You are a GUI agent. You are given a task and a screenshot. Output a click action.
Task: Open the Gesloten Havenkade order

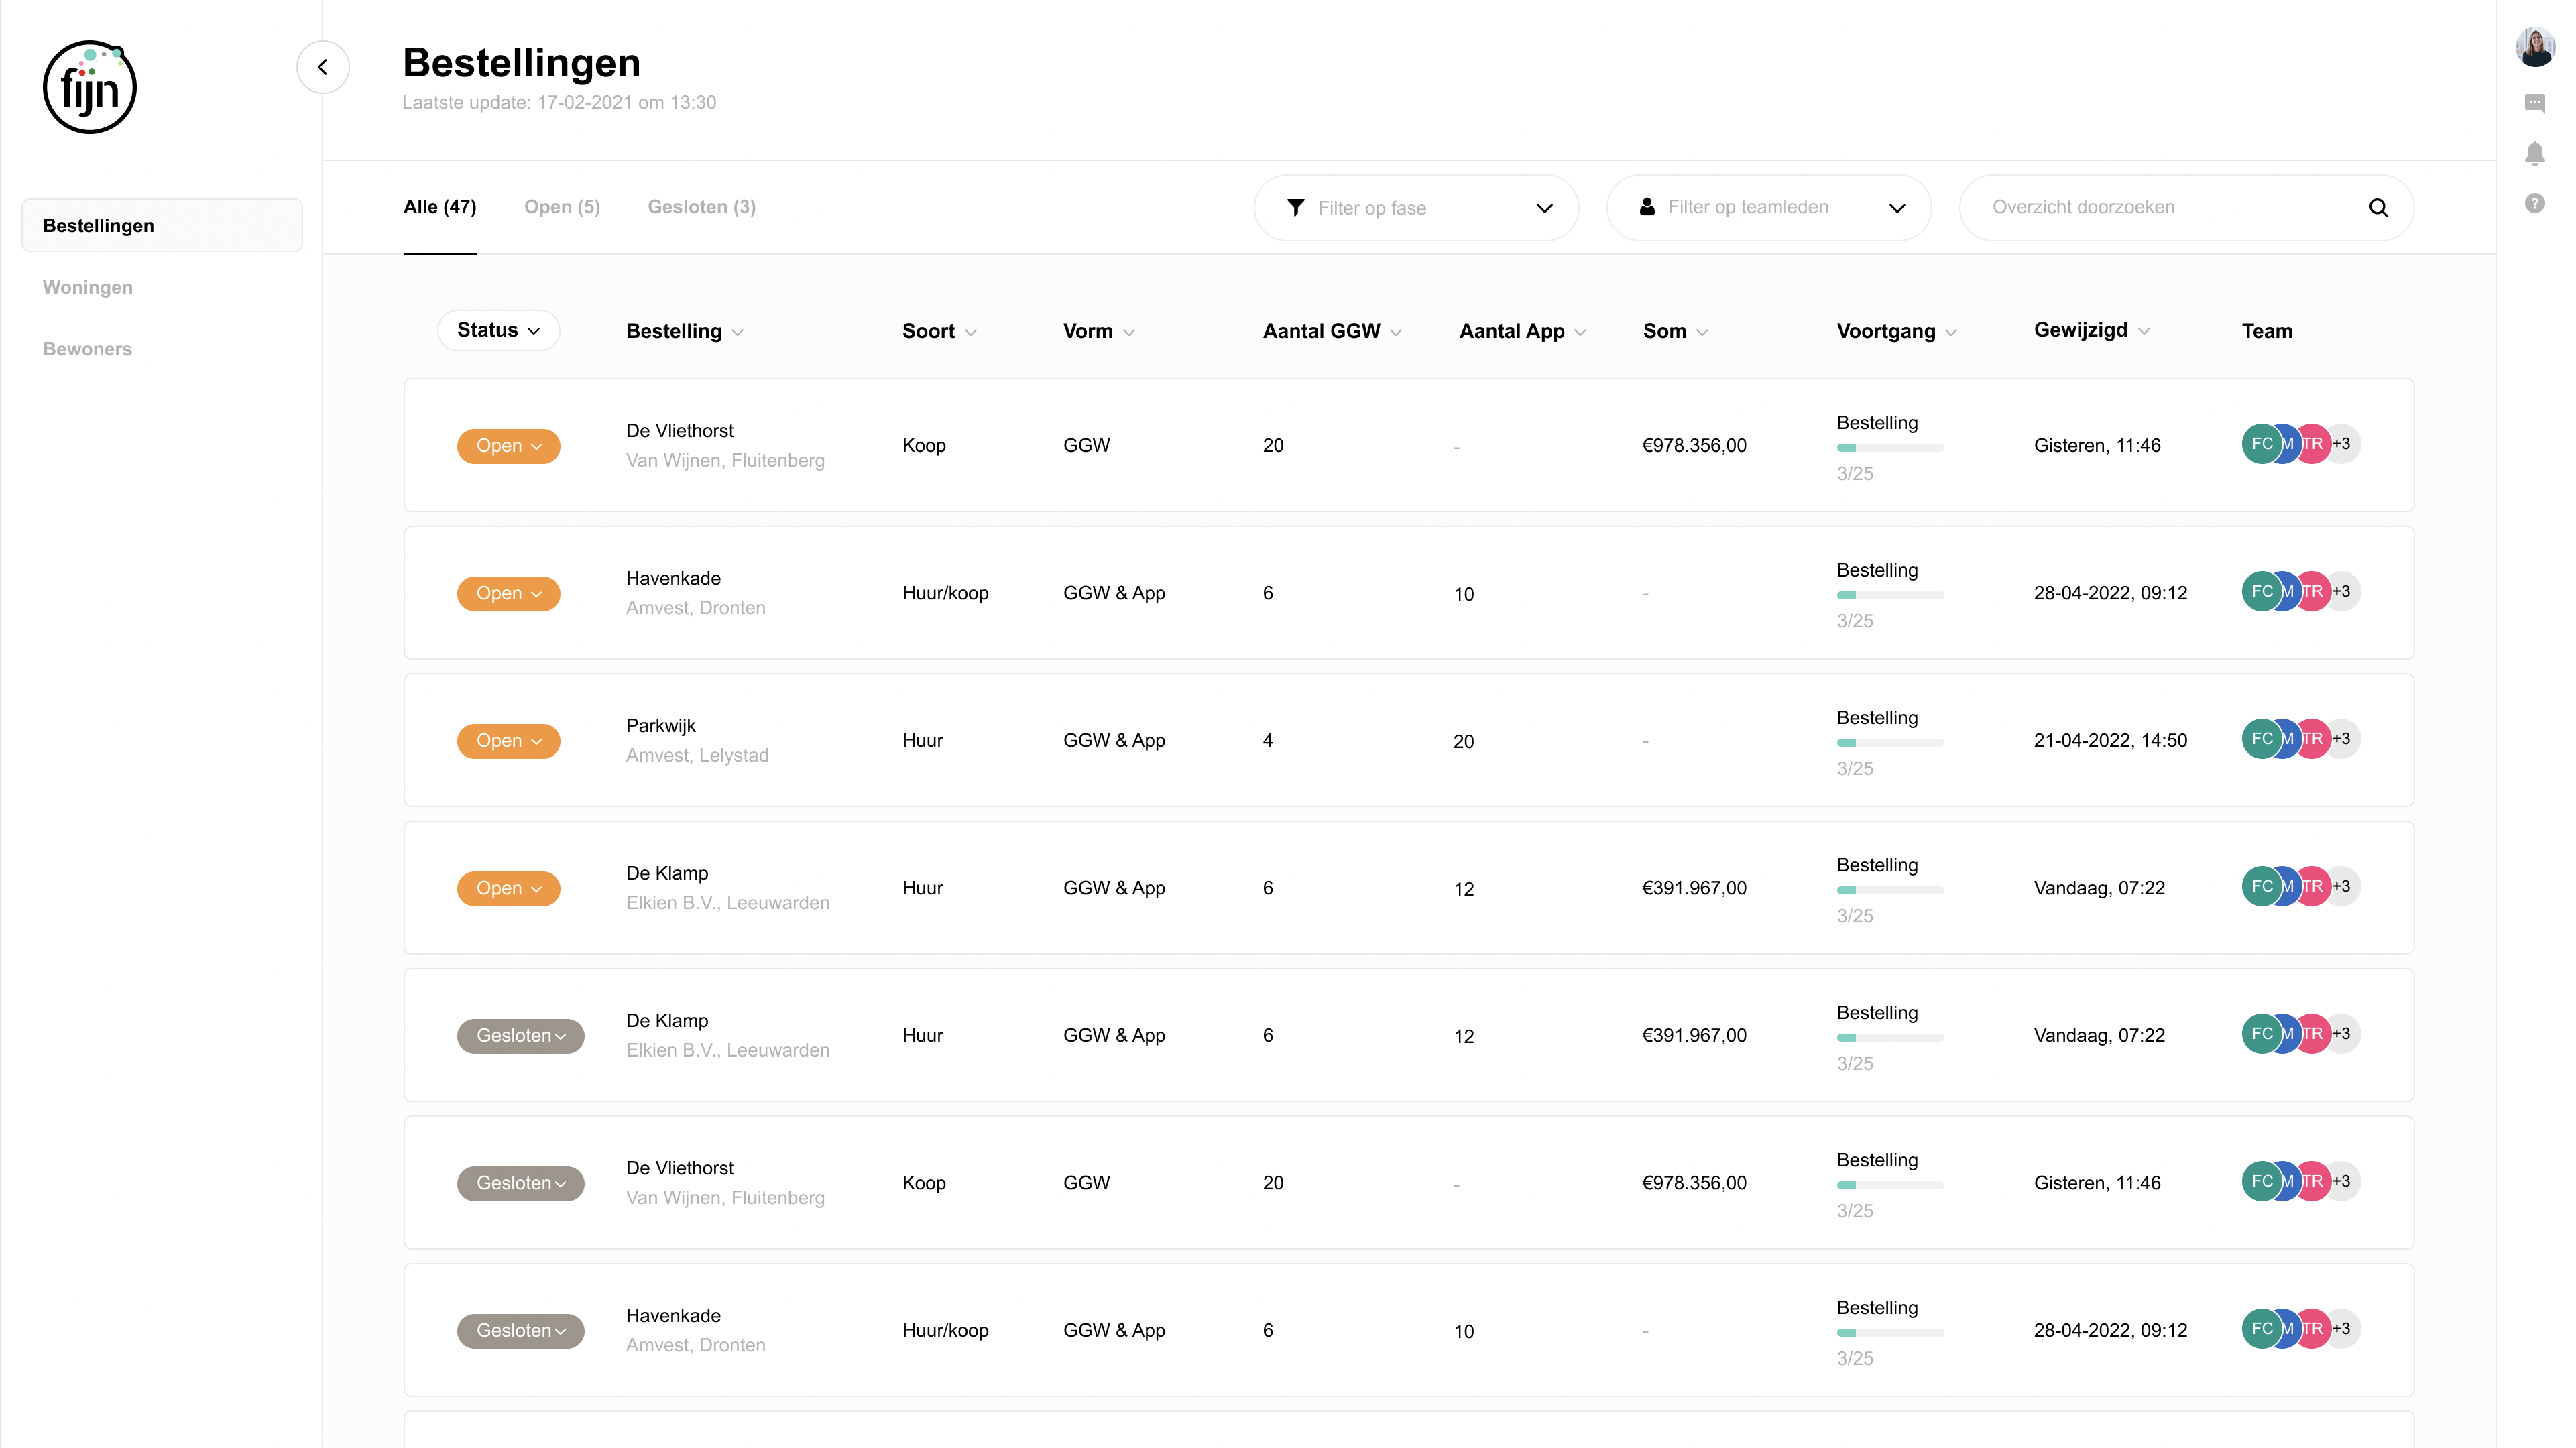pyautogui.click(x=1408, y=1330)
